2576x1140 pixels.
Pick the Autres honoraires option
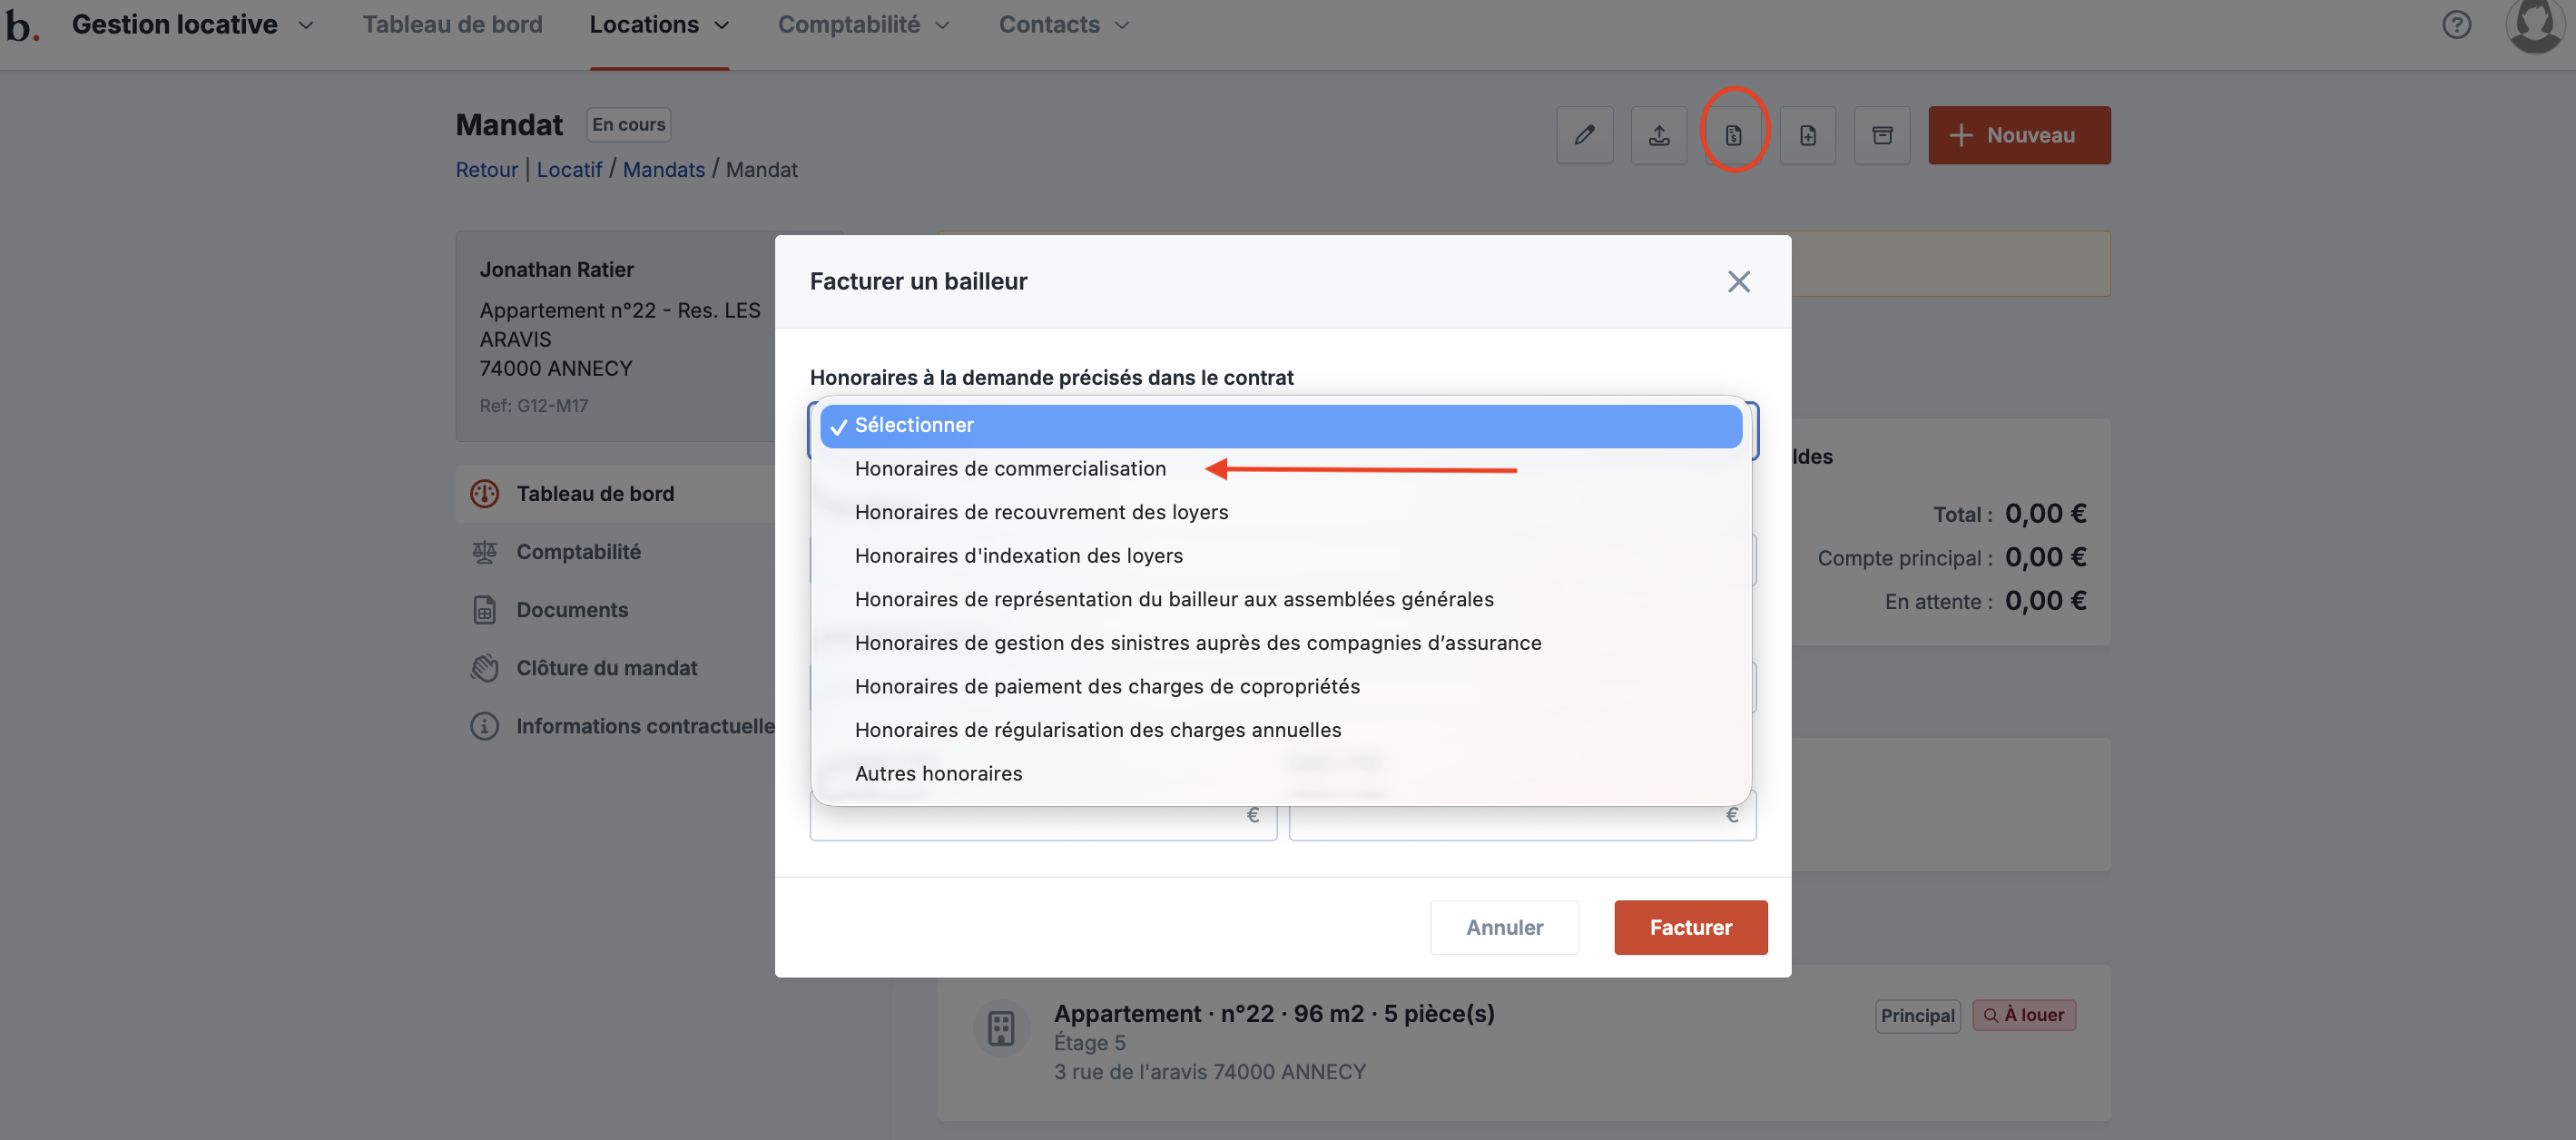coord(938,773)
